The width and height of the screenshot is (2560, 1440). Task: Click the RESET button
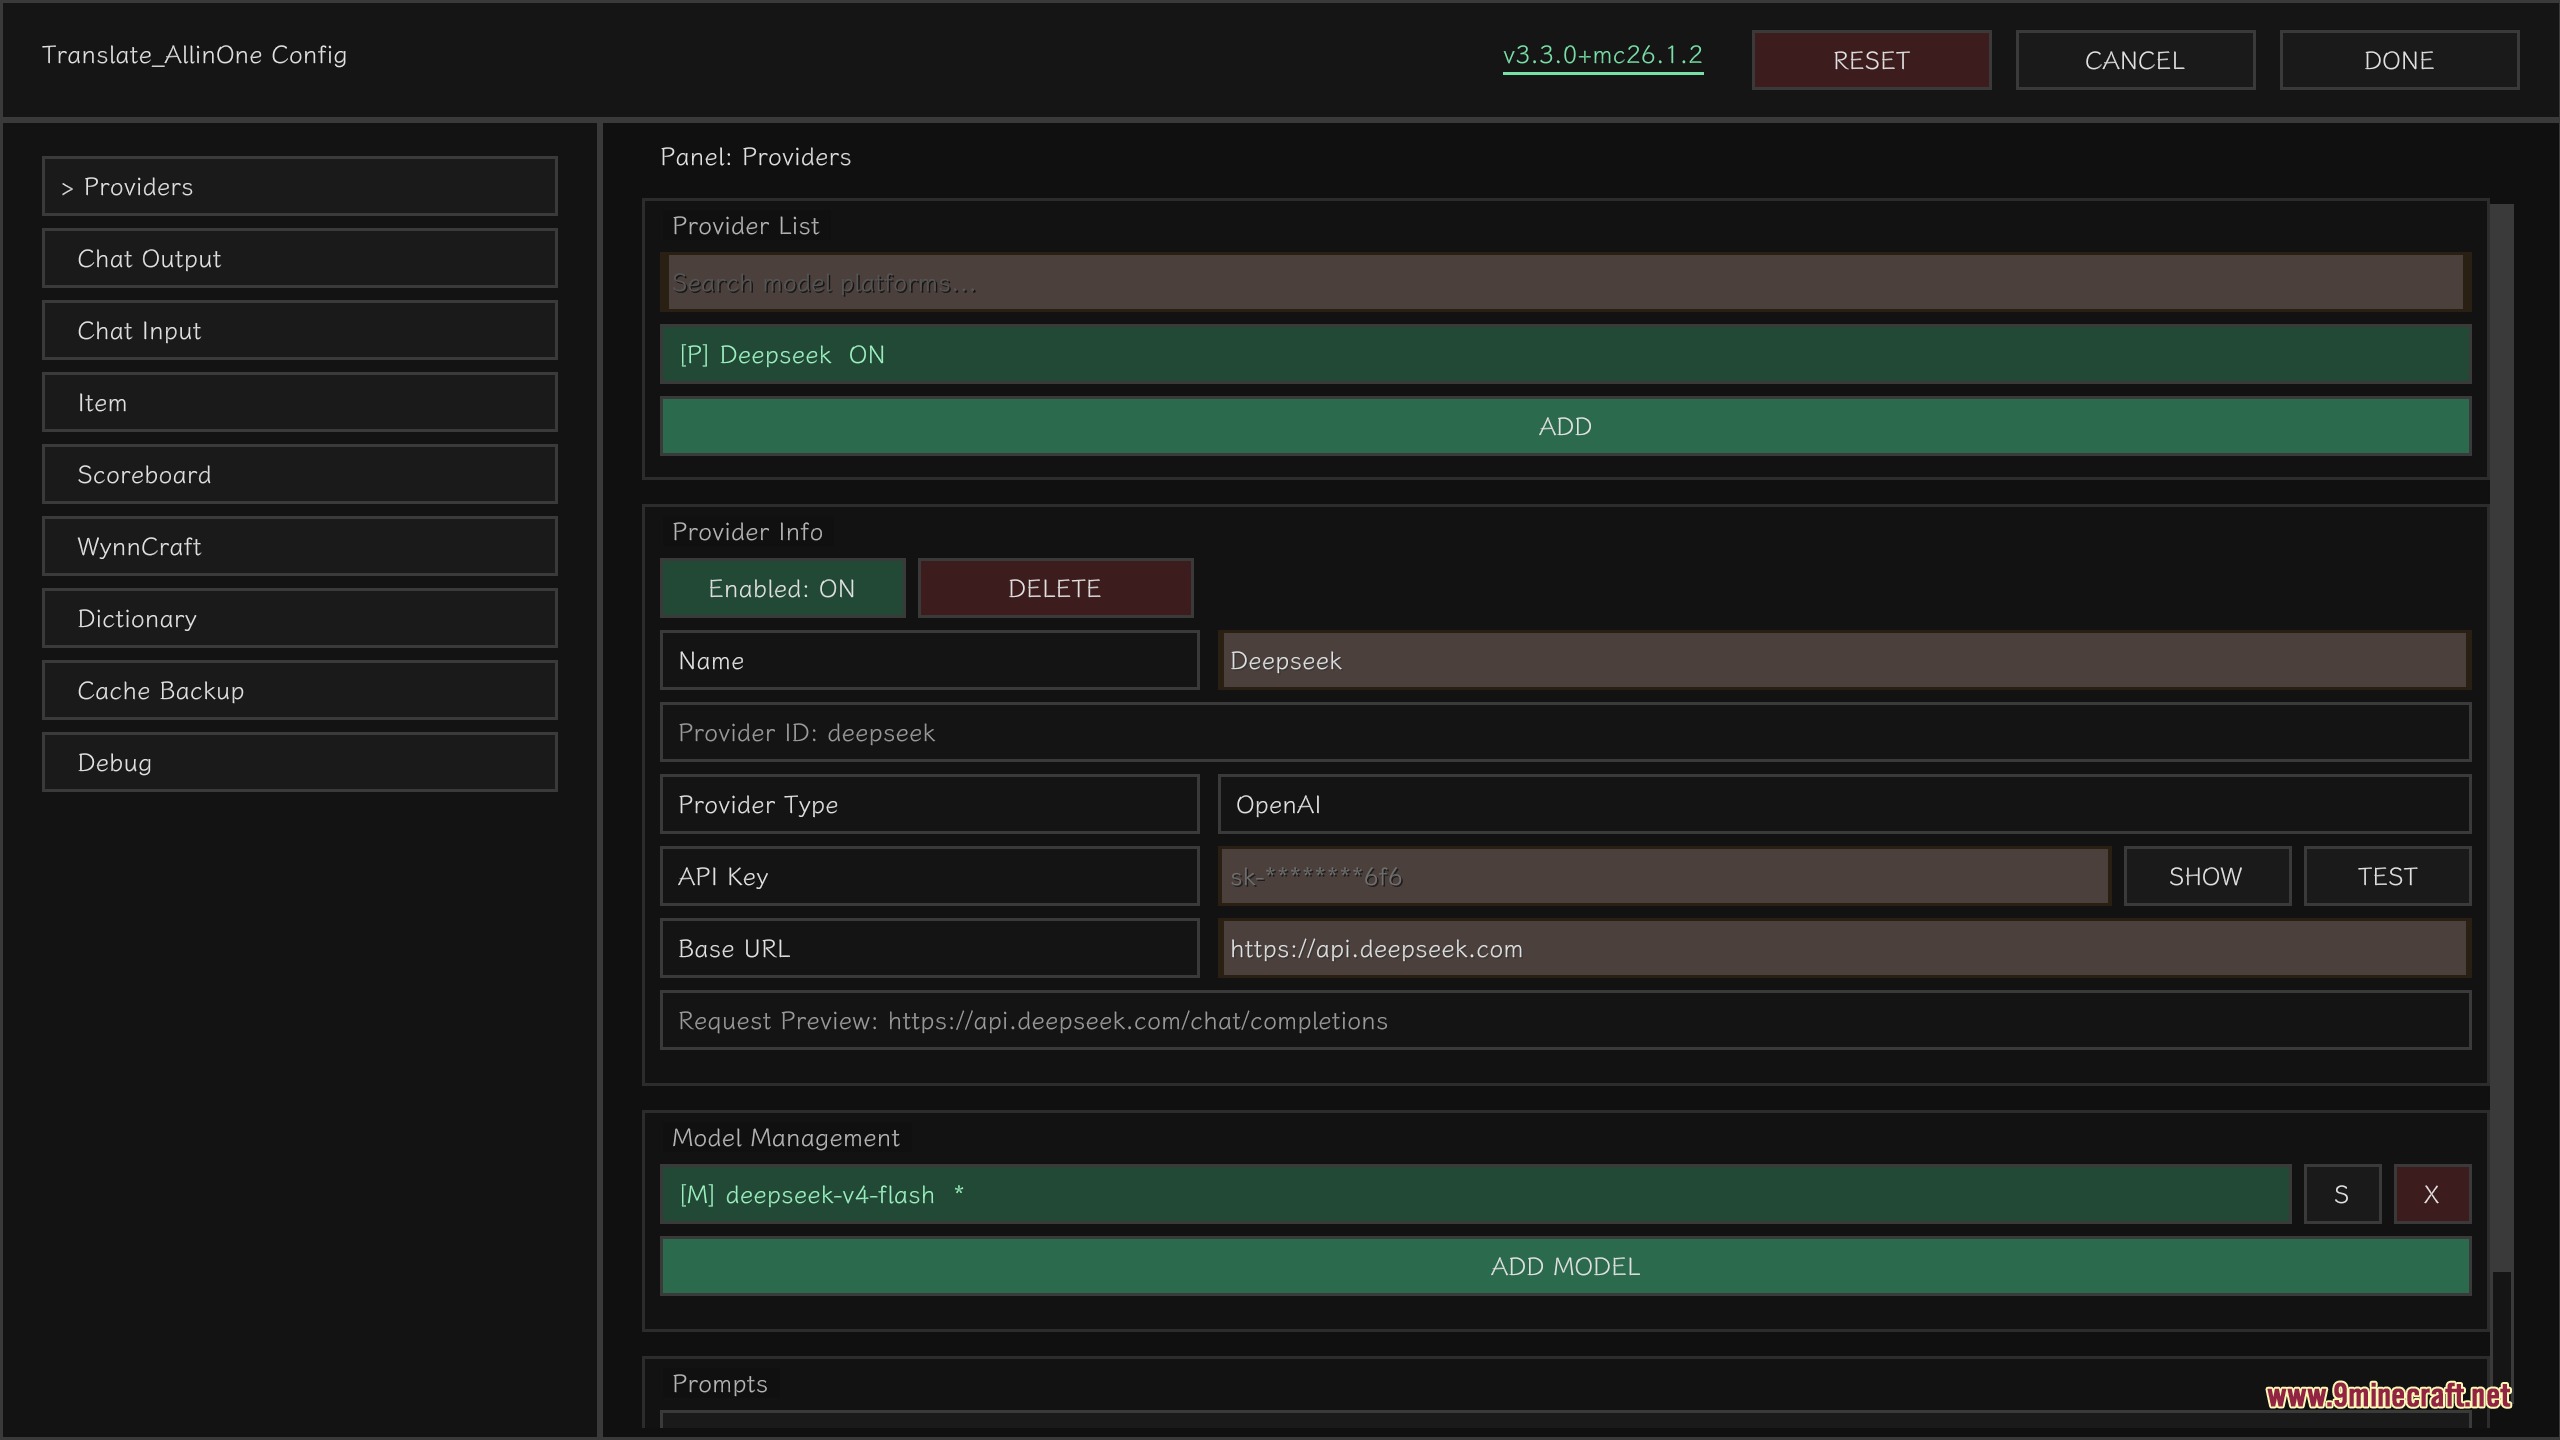coord(1871,60)
